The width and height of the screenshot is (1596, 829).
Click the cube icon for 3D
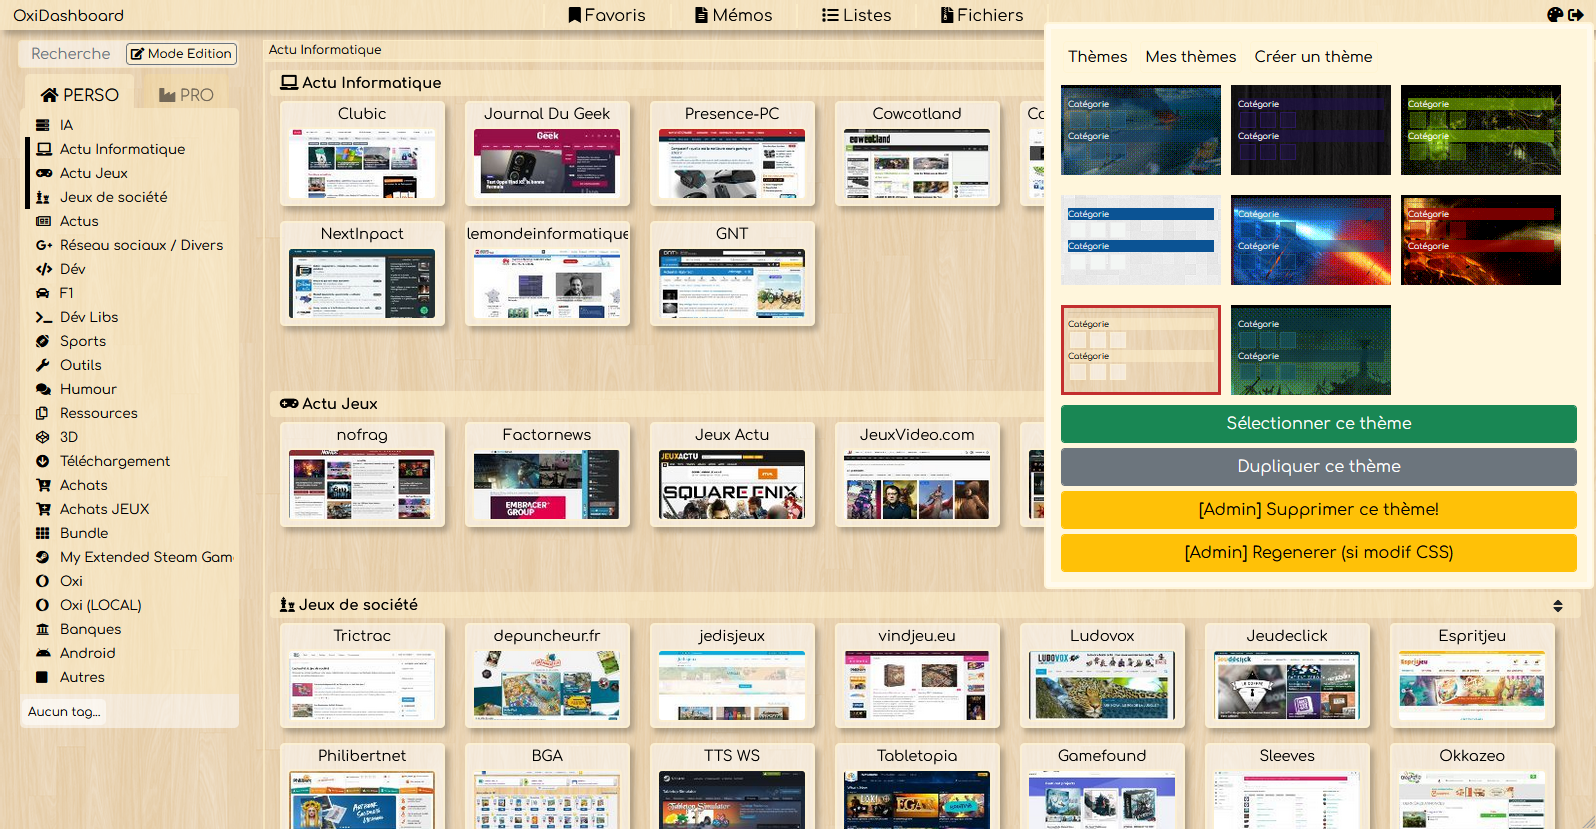pyautogui.click(x=43, y=437)
